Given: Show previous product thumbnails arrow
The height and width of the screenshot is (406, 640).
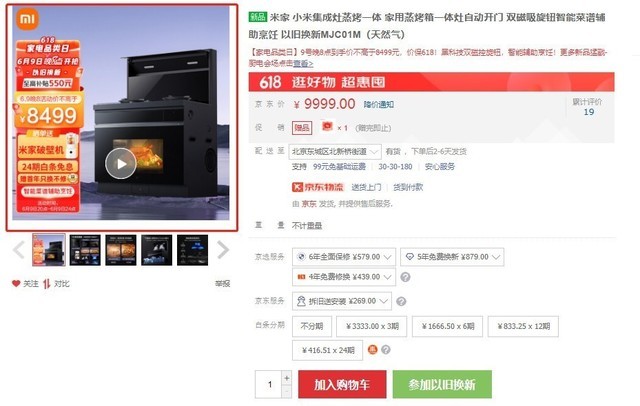Looking at the screenshot, I should point(19,250).
